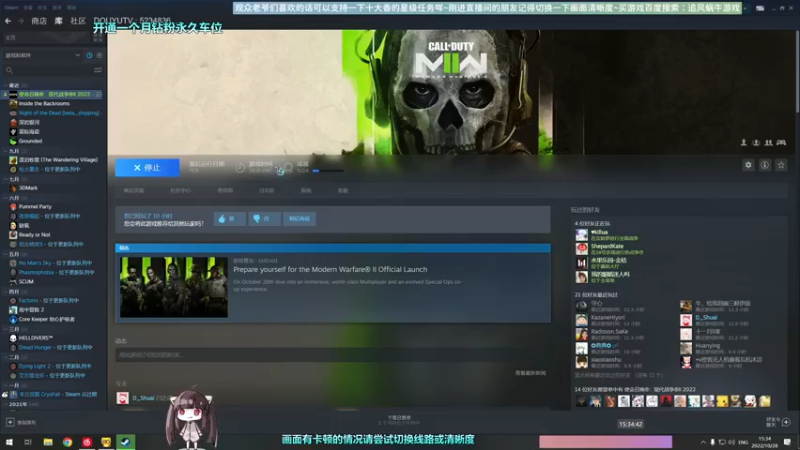The image size is (800, 450).
Task: Open the 讨论区 discussions tab
Action: (x=266, y=190)
